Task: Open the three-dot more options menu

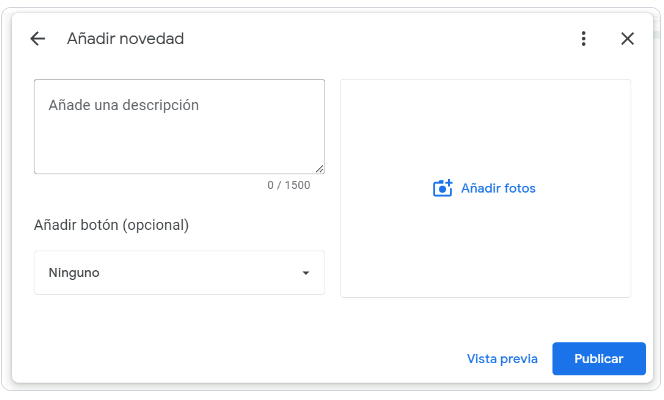Action: (584, 39)
